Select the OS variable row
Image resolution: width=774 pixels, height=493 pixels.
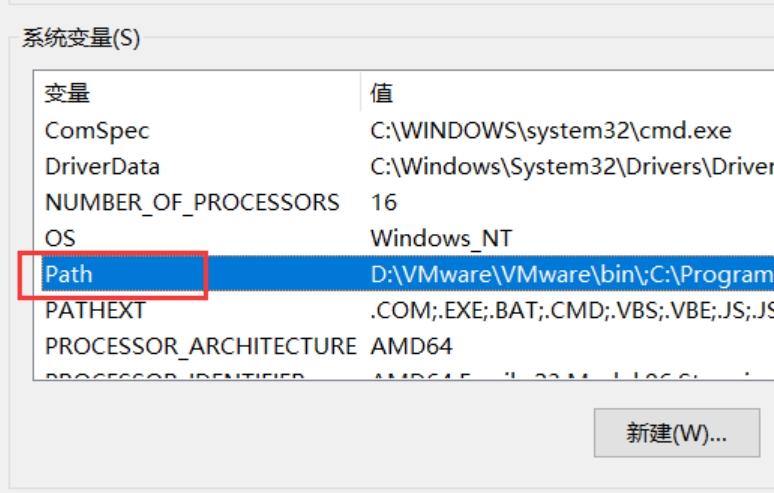pyautogui.click(x=404, y=238)
